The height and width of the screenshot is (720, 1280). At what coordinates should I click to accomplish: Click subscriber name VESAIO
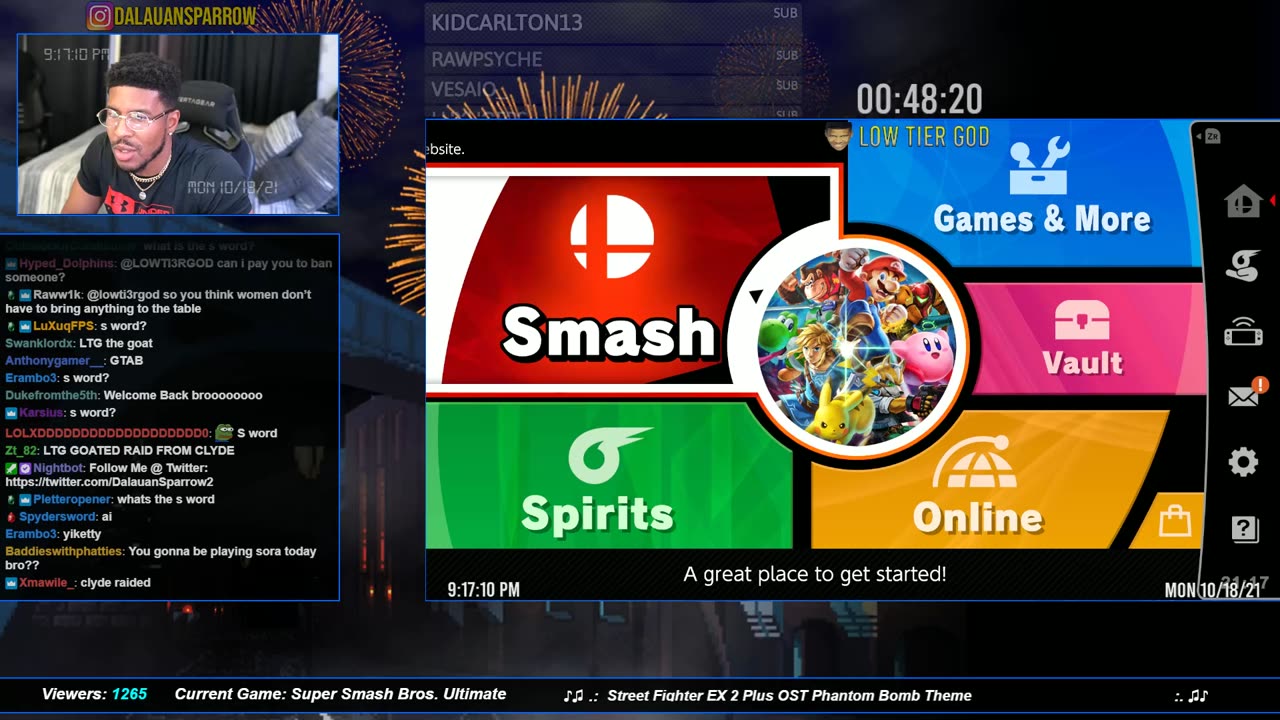coord(464,90)
